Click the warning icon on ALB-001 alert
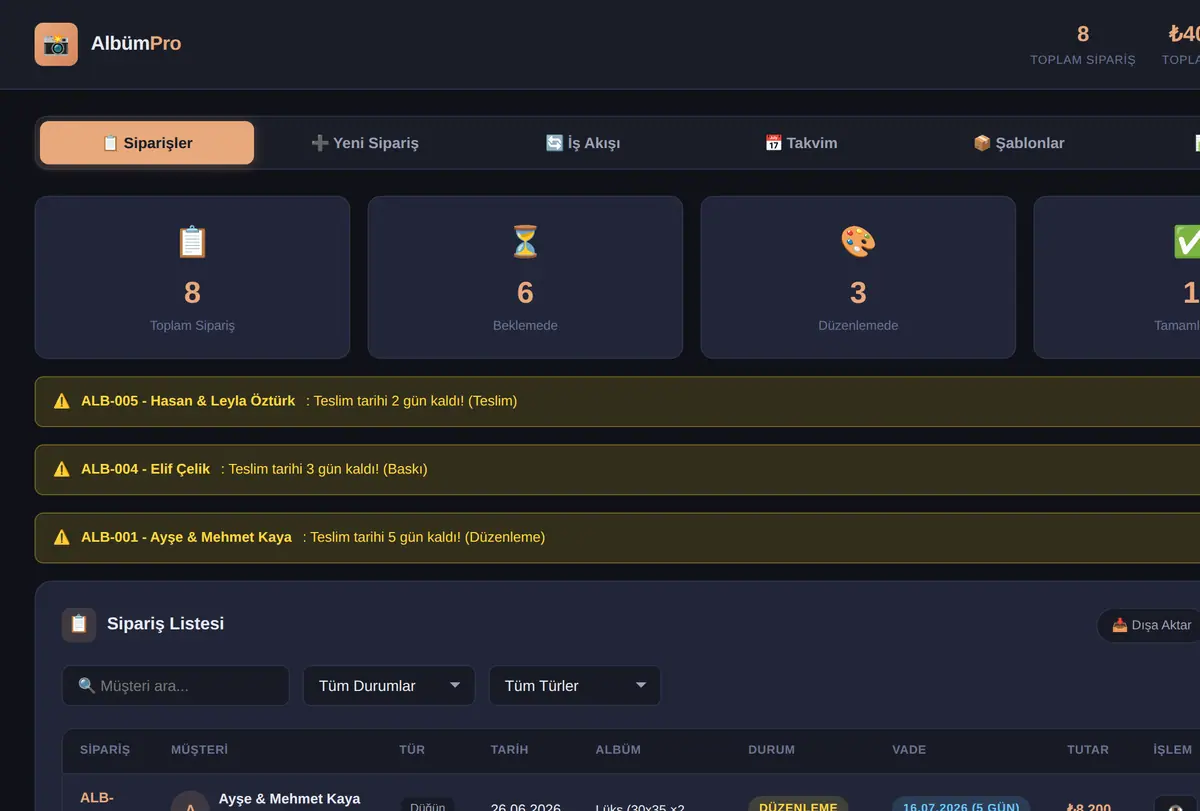 coord(62,537)
